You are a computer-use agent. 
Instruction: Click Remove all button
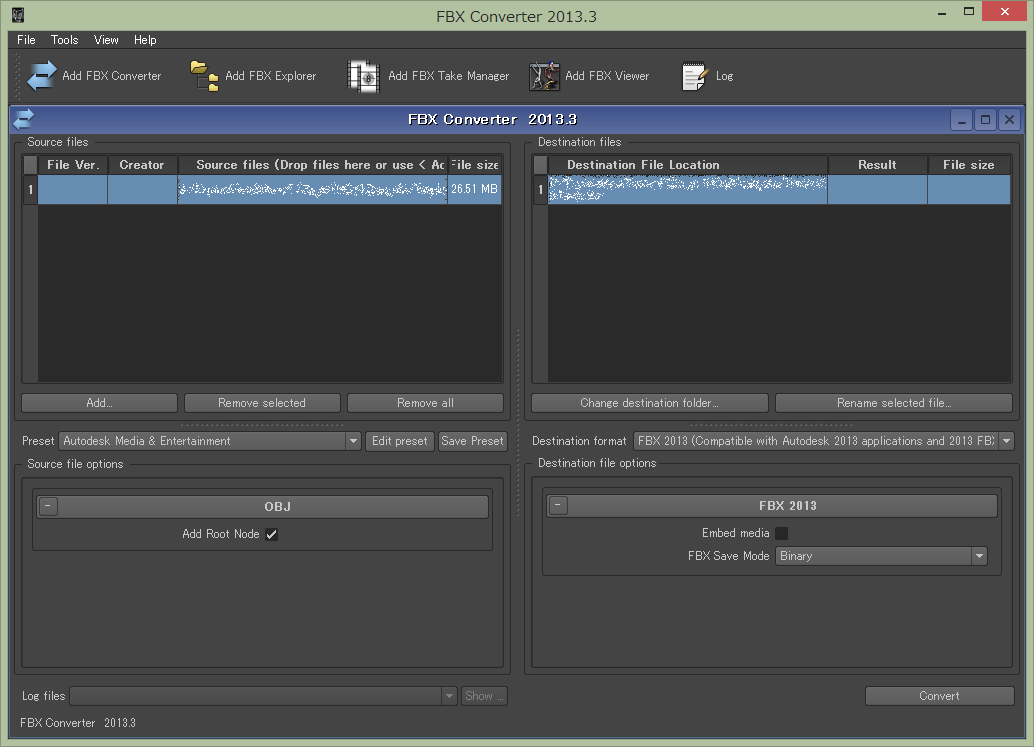click(425, 403)
